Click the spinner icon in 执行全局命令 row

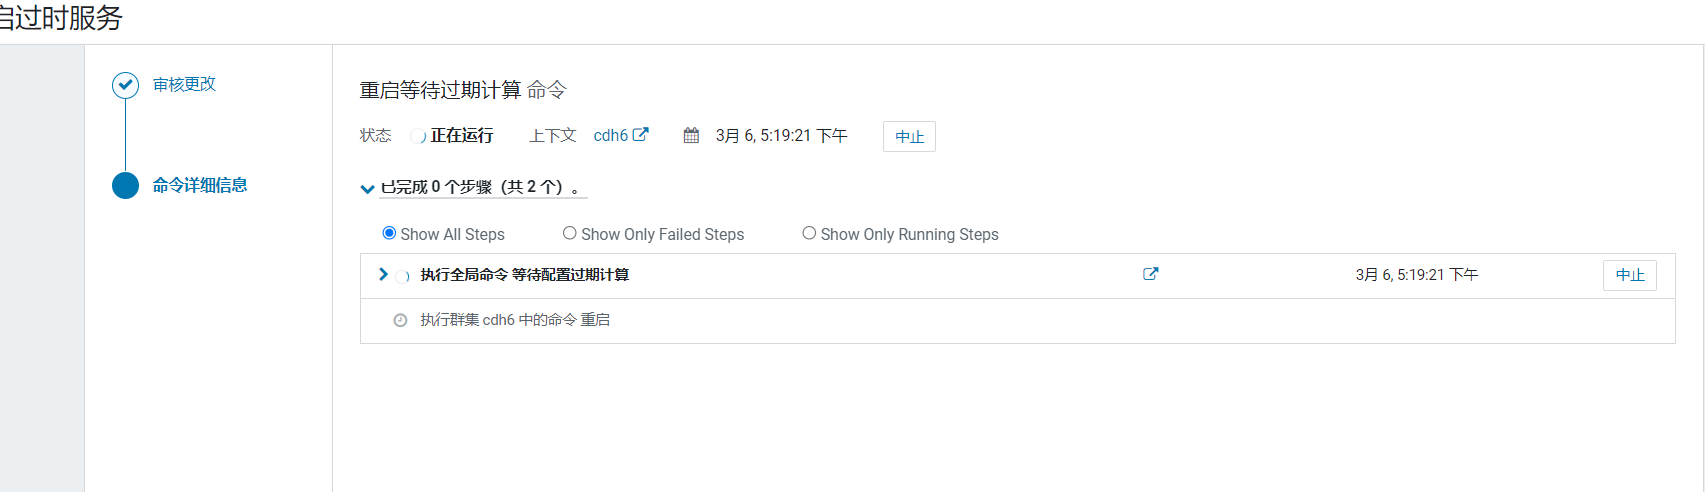pyautogui.click(x=403, y=277)
